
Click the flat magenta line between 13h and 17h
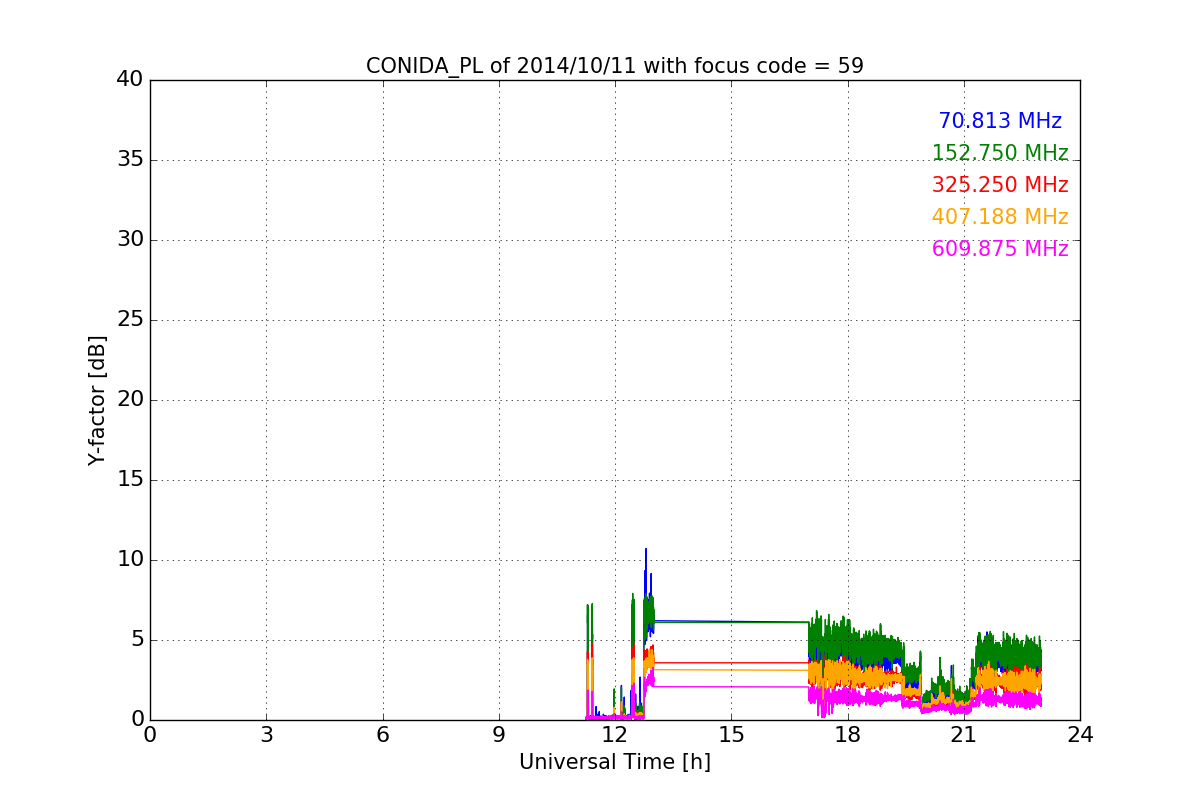pyautogui.click(x=731, y=687)
